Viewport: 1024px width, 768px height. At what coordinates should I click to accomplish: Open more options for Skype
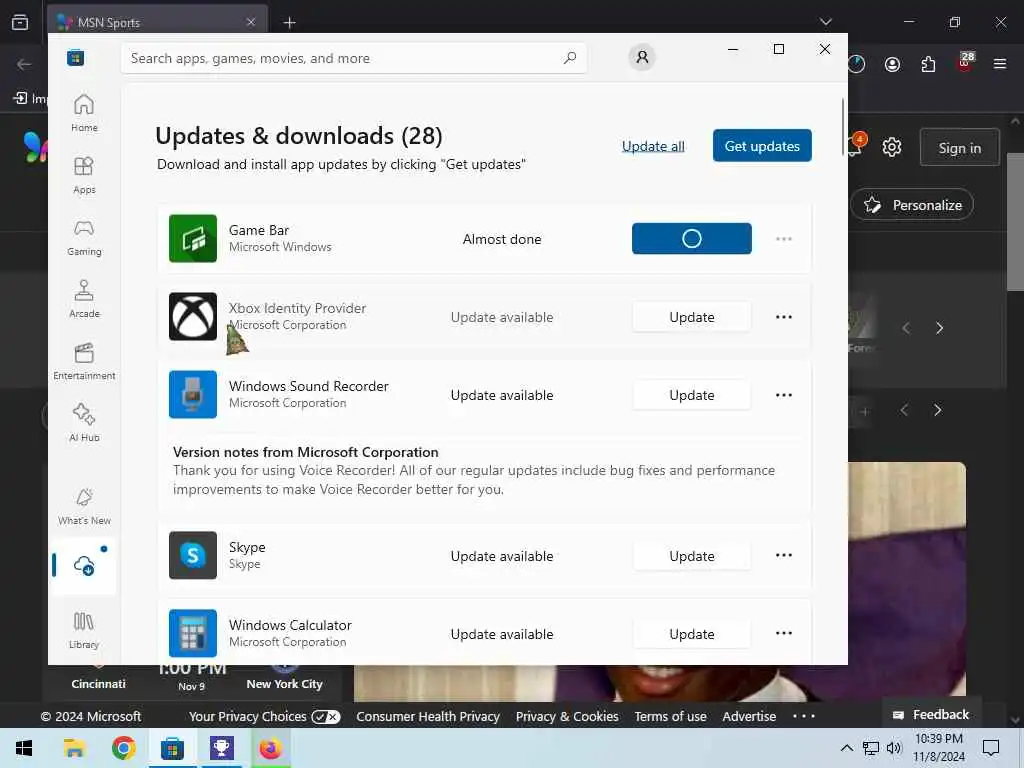(x=784, y=555)
